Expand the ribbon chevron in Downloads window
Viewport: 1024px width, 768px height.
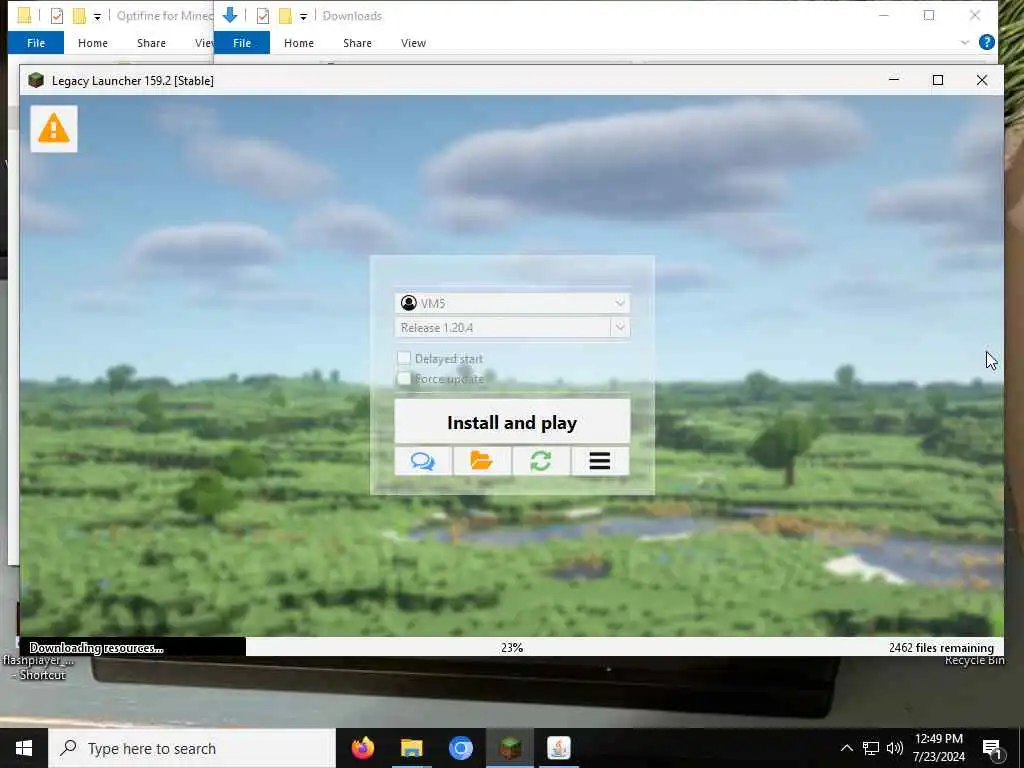(x=965, y=42)
